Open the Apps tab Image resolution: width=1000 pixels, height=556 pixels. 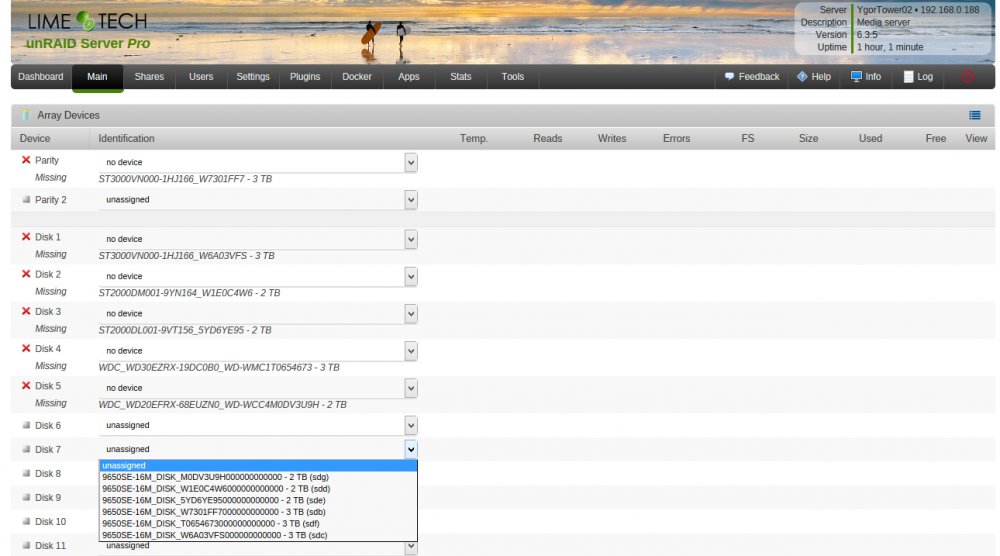409,77
